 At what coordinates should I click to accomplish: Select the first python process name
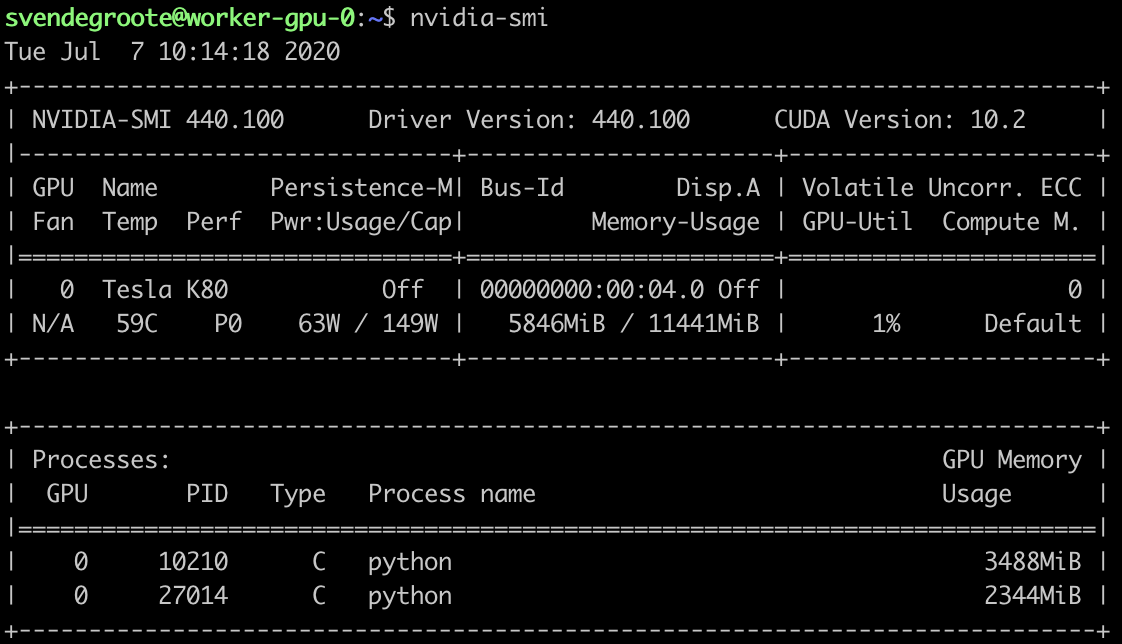[x=410, y=561]
